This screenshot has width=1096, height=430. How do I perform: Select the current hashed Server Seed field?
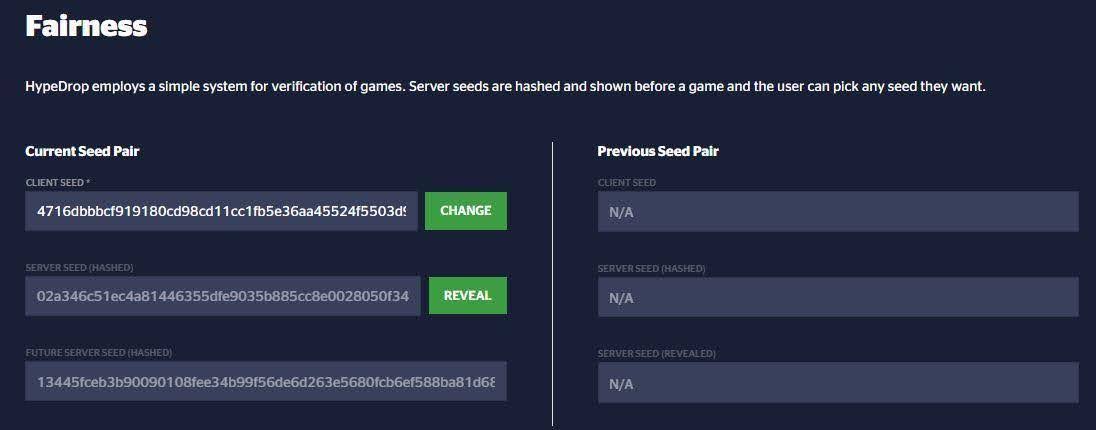click(x=222, y=296)
